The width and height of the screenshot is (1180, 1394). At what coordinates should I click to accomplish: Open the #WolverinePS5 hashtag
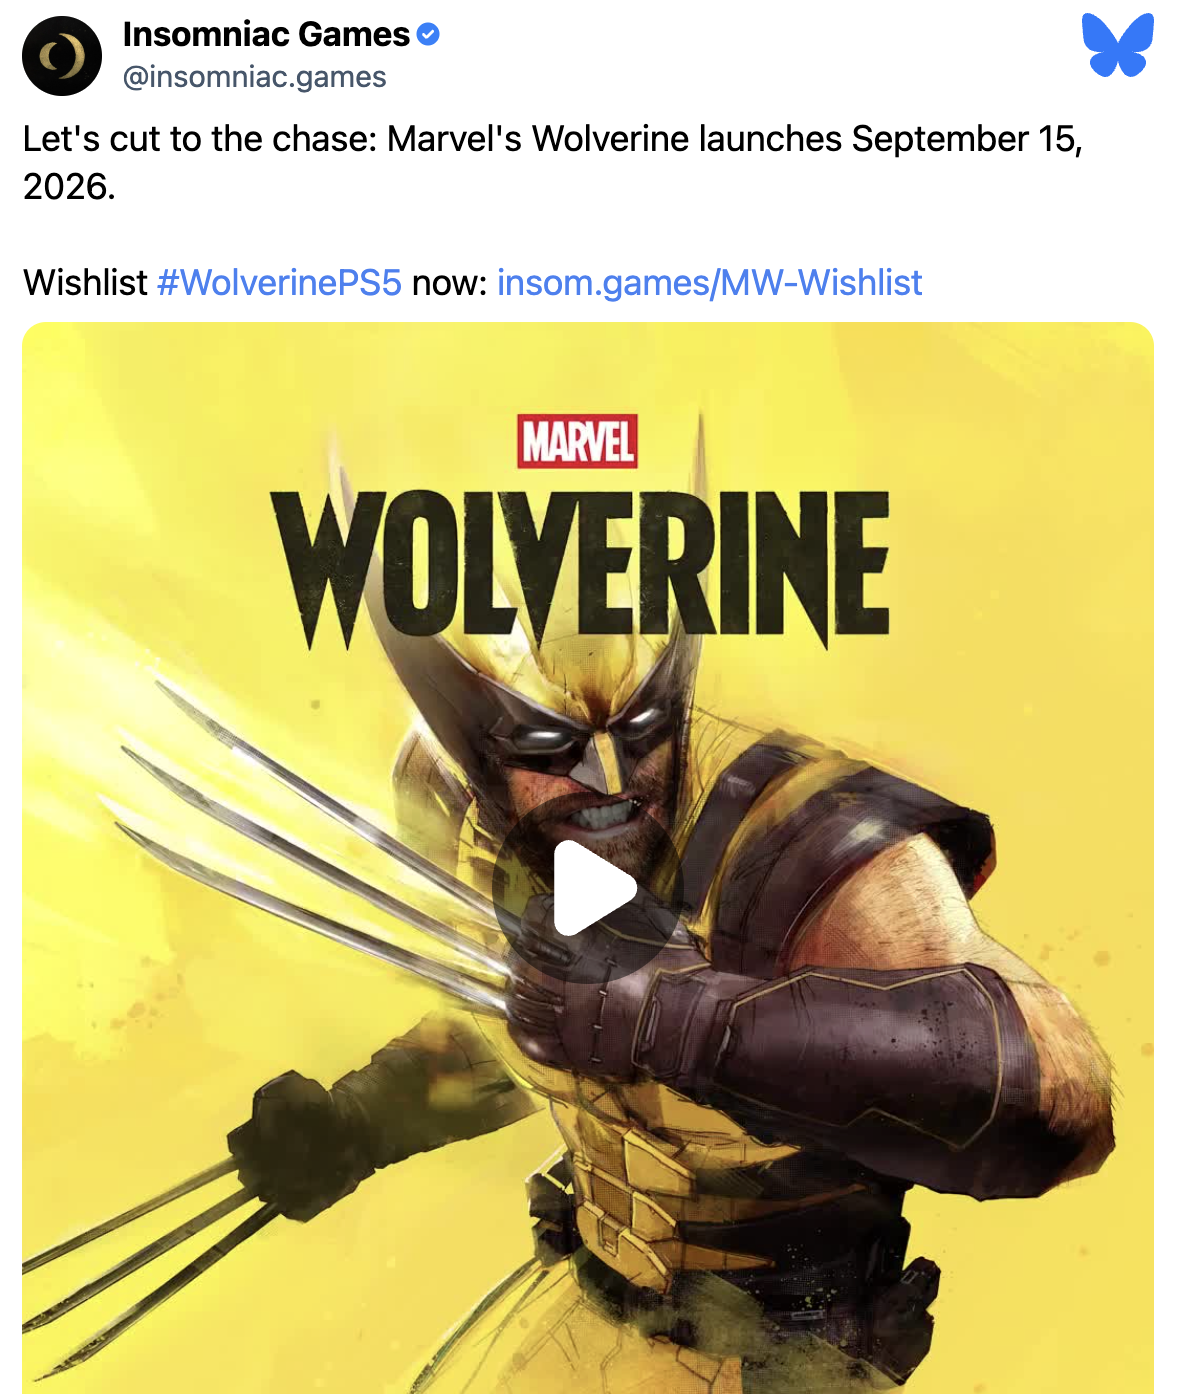pyautogui.click(x=279, y=283)
